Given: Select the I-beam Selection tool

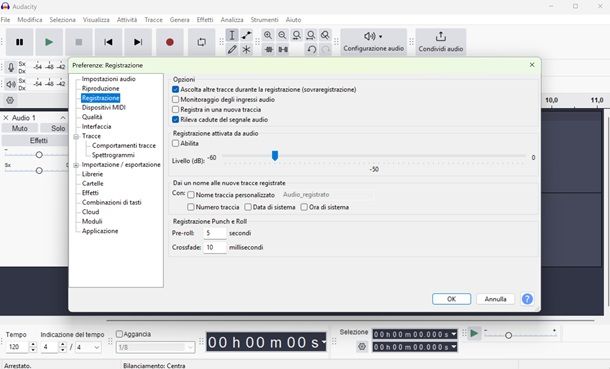Looking at the screenshot, I should [x=232, y=35].
